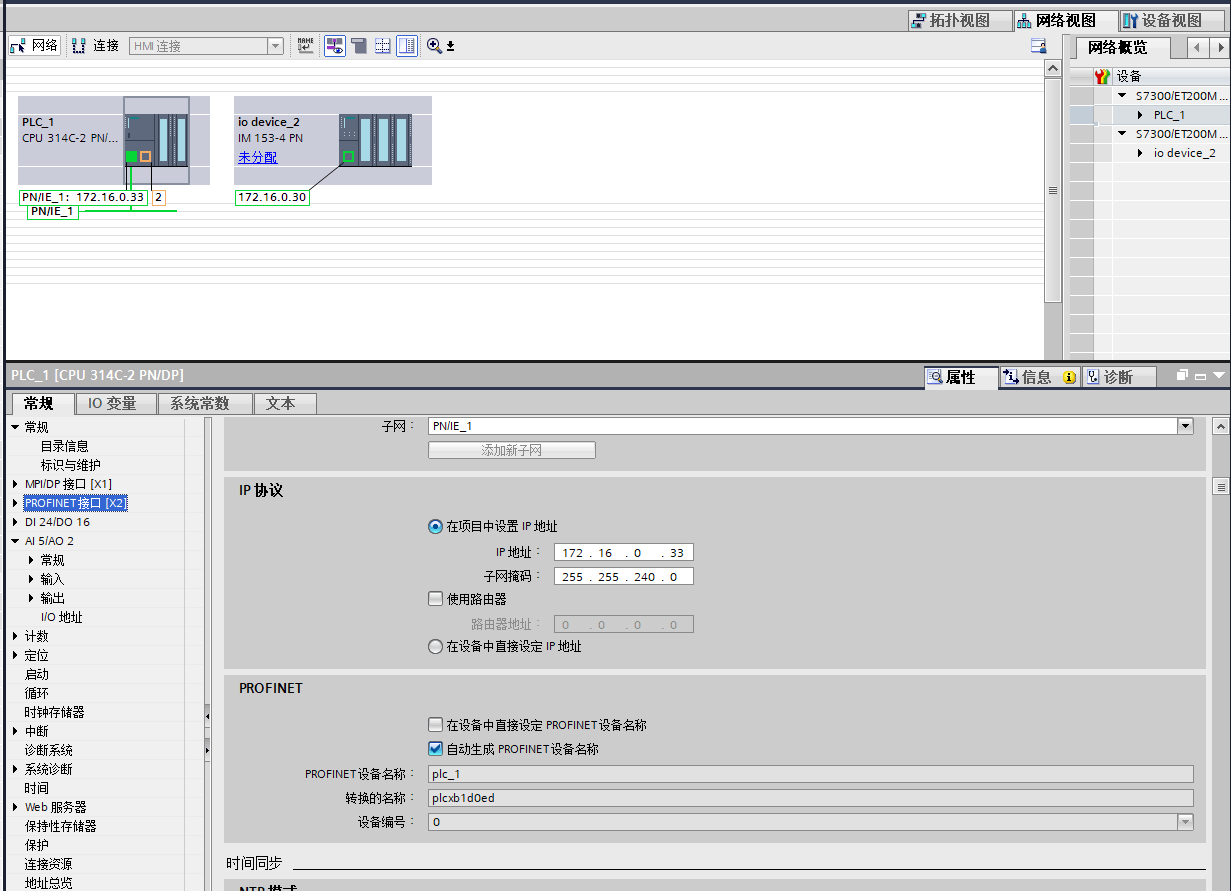This screenshot has height=891, width=1231.
Task: Uncheck 自动生成 PROFINET 设备名称 checkbox
Action: coord(435,749)
